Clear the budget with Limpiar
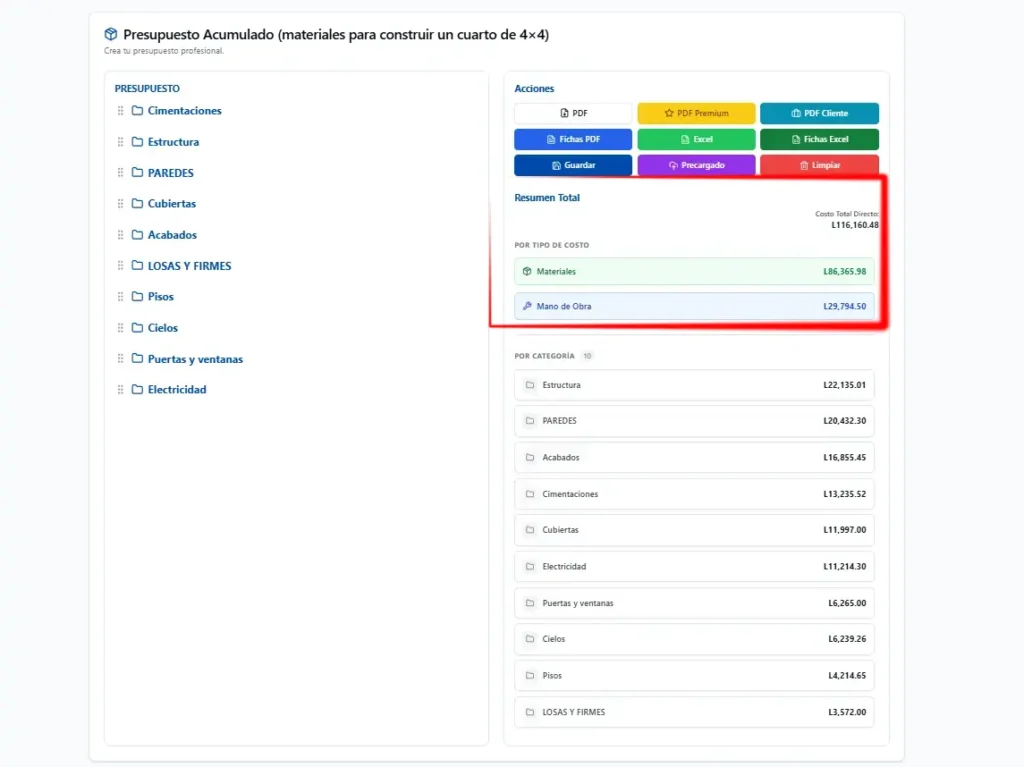This screenshot has height=767, width=1024. (819, 165)
